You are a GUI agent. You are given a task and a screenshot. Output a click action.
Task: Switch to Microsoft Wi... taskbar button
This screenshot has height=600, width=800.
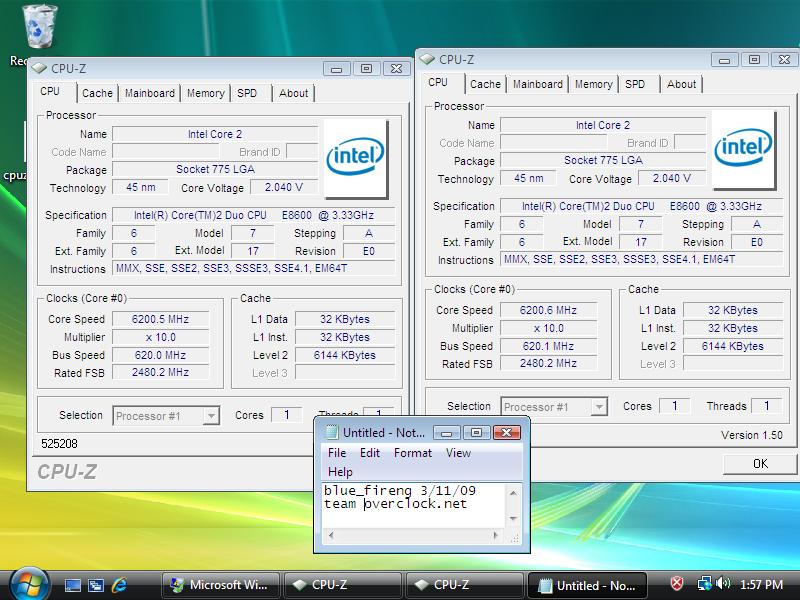(x=220, y=585)
